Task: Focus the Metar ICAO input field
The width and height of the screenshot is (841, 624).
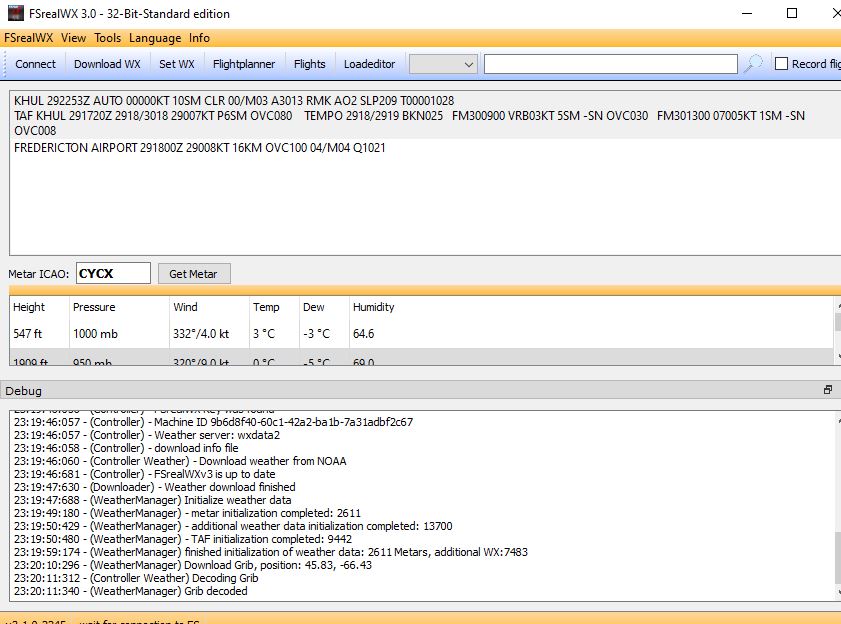Action: (x=113, y=274)
